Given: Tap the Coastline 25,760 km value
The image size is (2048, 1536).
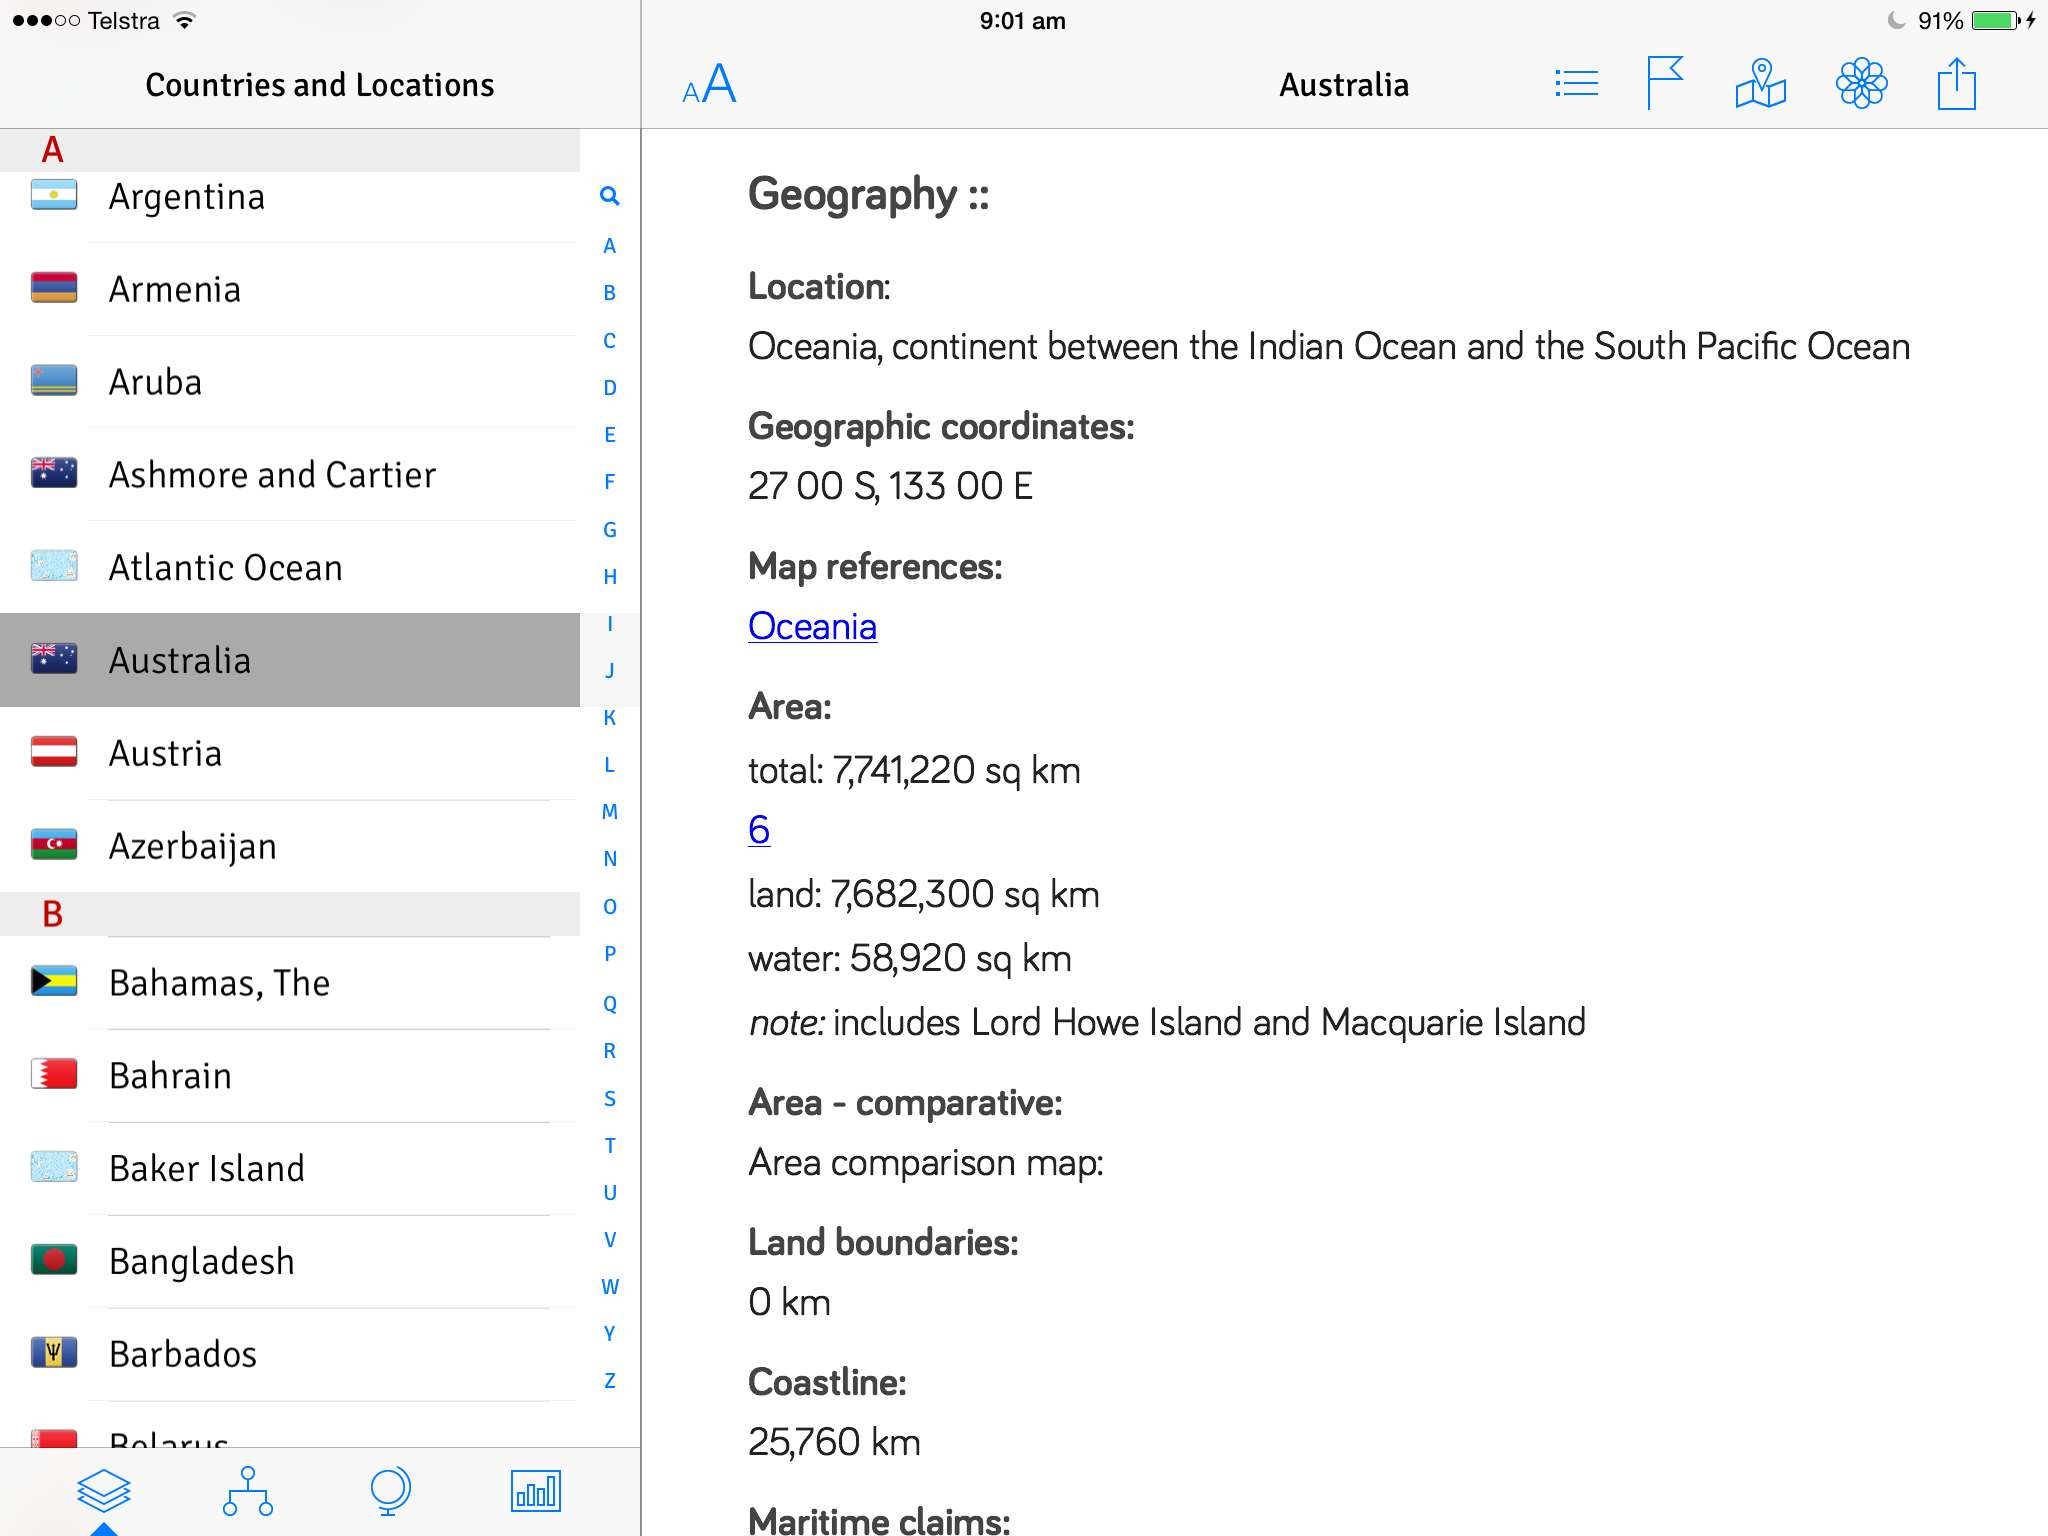Looking at the screenshot, I should [x=834, y=1442].
